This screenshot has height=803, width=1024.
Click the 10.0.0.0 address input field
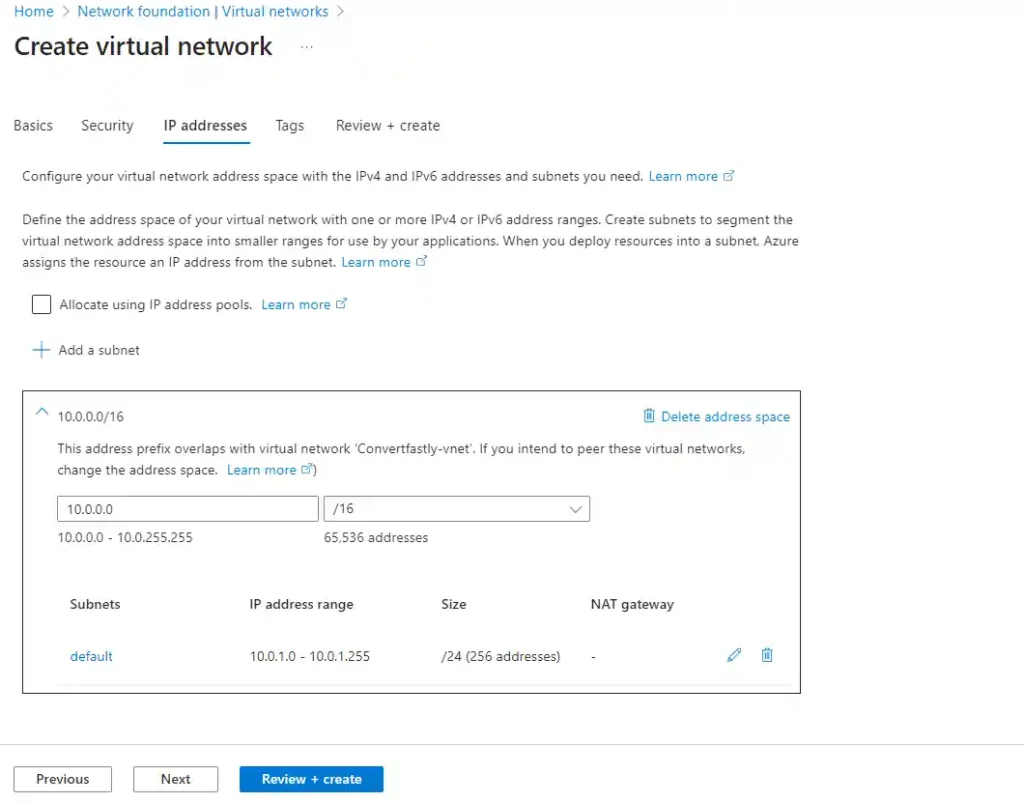(188, 509)
